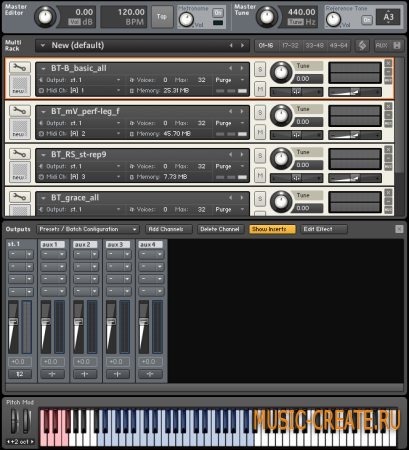Switch BT_mV_perf-leg_f to the next instrument
409x450 pixels.
pyautogui.click(x=242, y=111)
